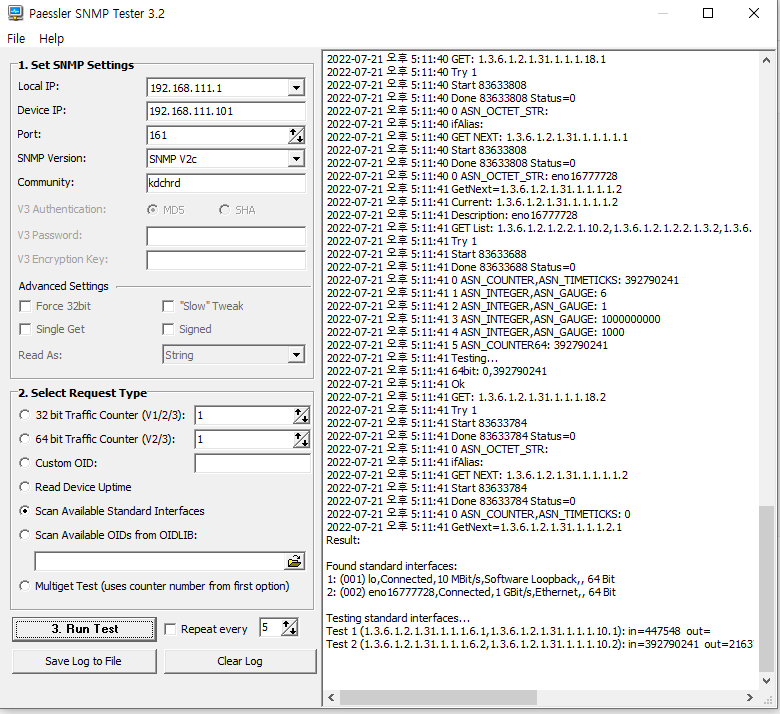Enable the "Slow" Tweak checkbox

(168, 306)
